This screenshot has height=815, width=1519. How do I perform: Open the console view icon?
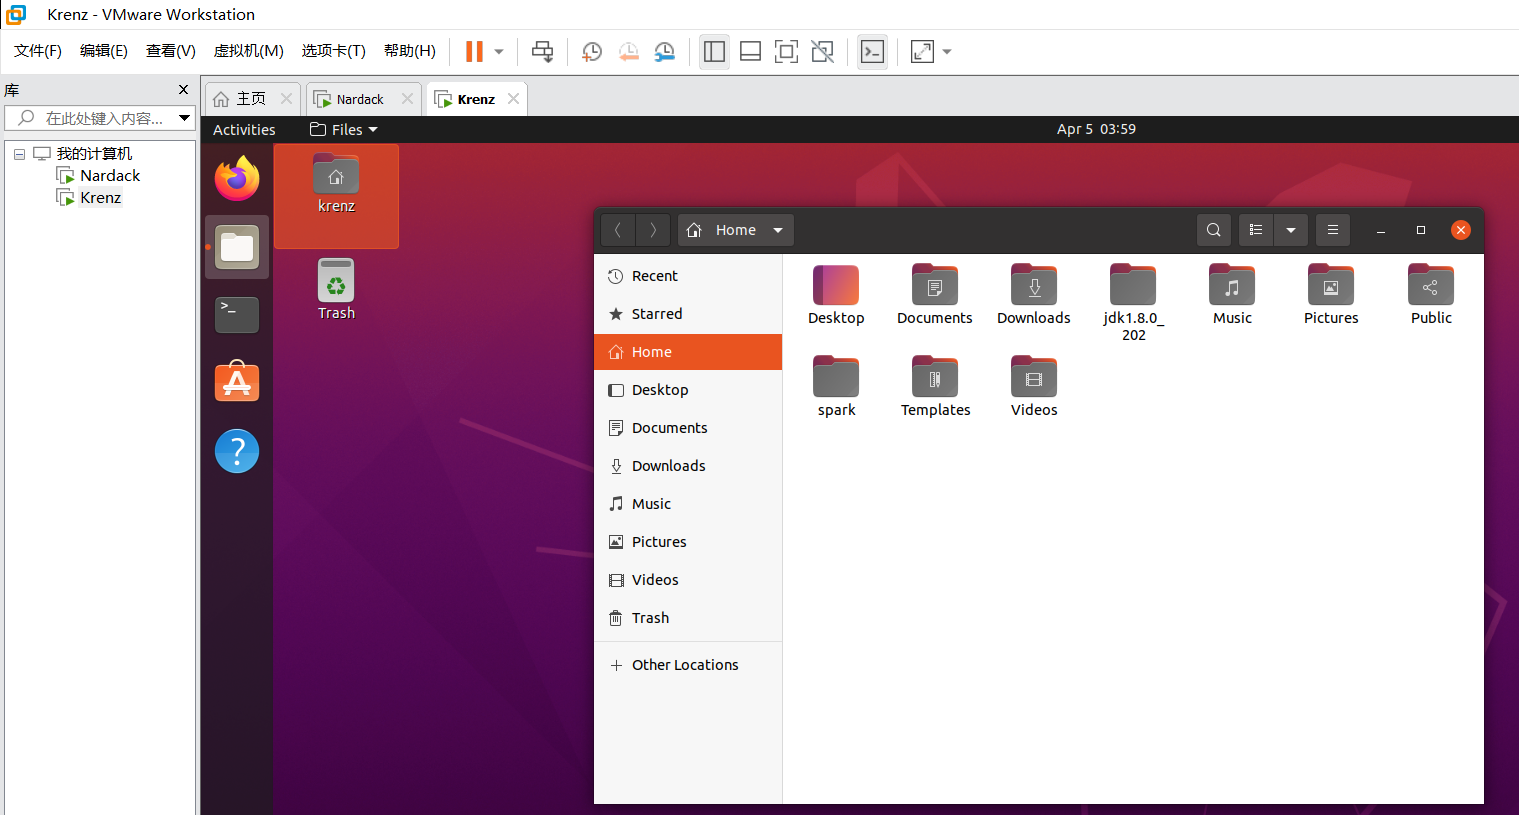872,51
